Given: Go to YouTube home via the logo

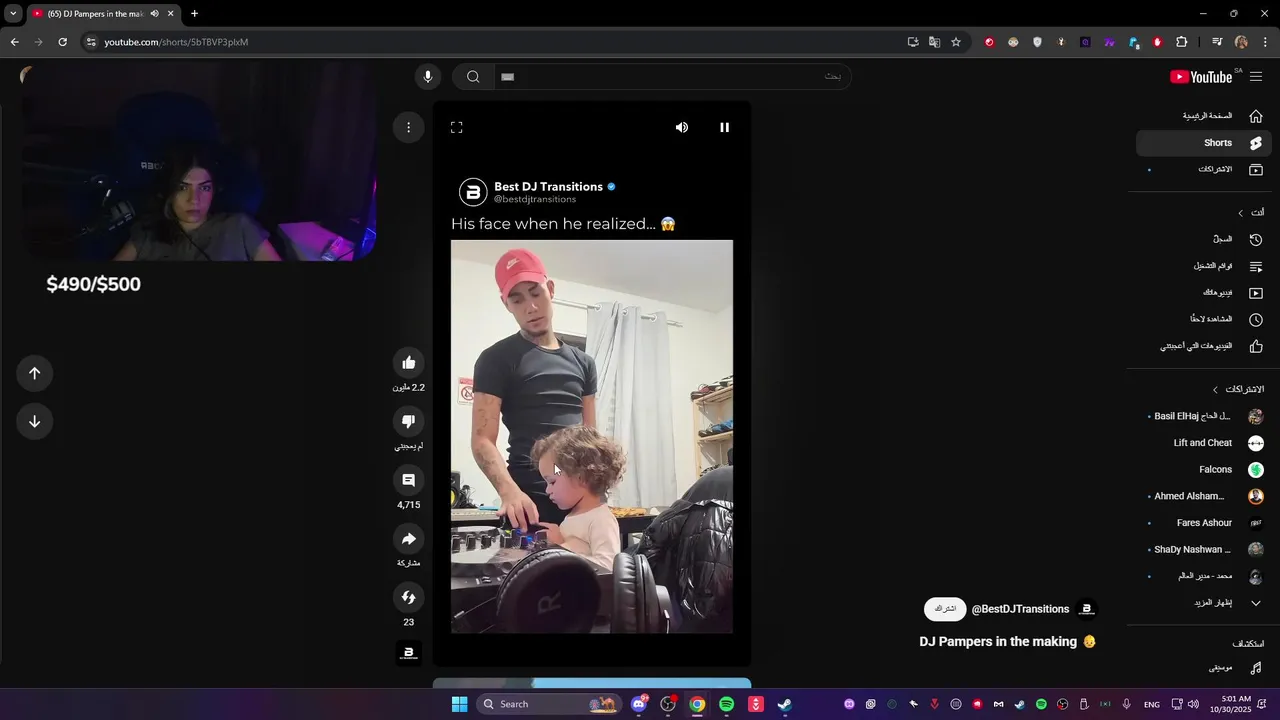Looking at the screenshot, I should click(x=1202, y=77).
